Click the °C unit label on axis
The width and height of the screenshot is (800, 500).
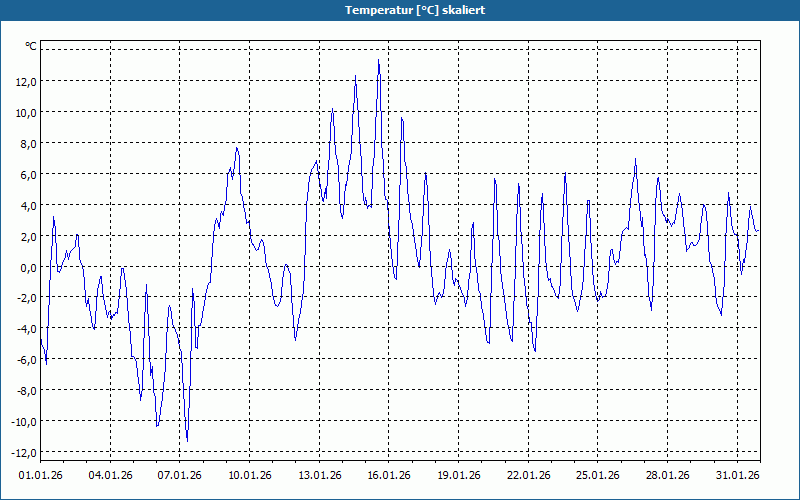(31, 46)
